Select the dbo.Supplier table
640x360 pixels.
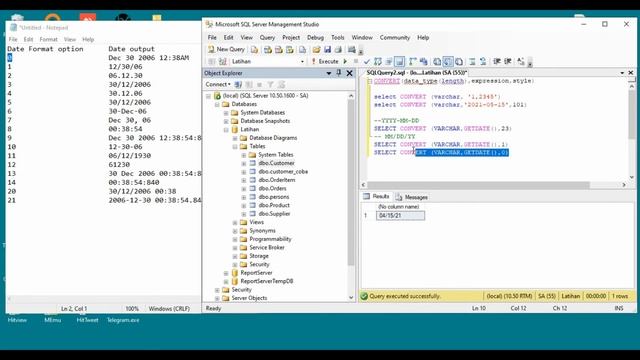tap(274, 214)
